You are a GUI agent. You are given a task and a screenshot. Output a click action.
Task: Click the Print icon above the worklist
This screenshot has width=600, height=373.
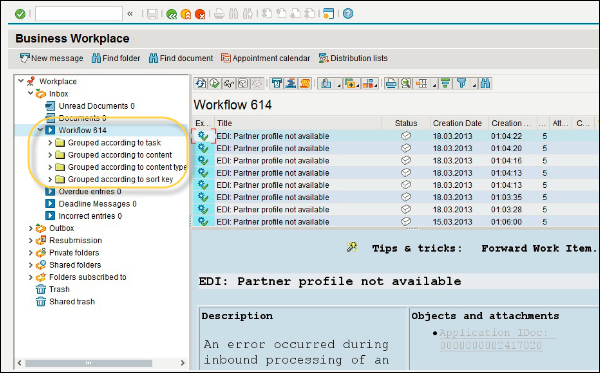(391, 83)
